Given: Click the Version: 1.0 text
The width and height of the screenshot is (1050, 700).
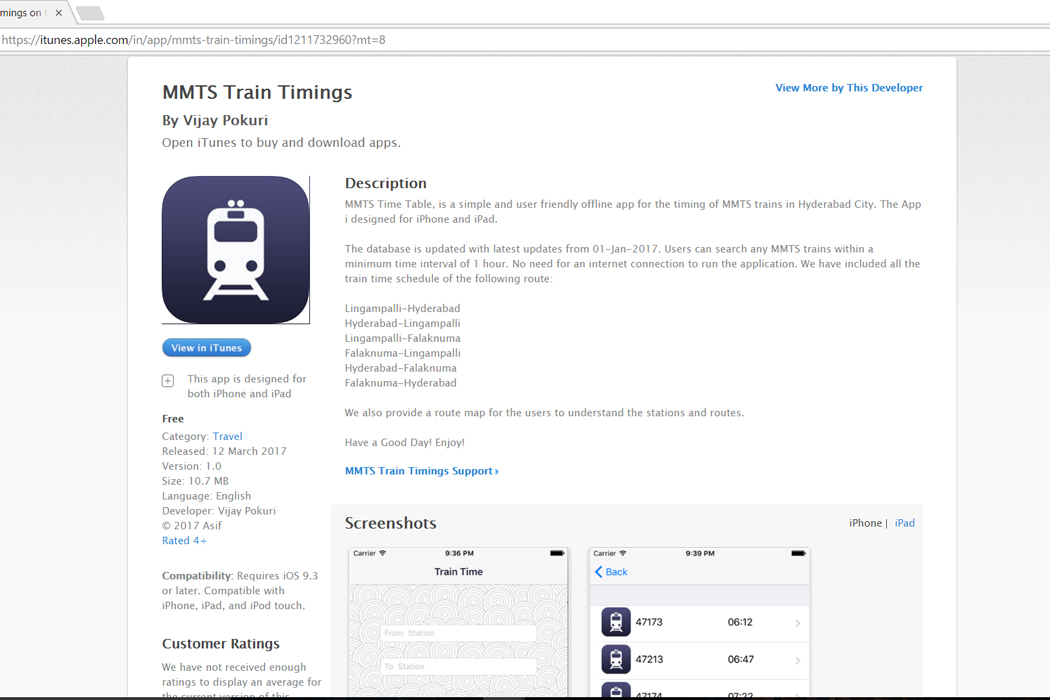Looking at the screenshot, I should coord(192,466).
